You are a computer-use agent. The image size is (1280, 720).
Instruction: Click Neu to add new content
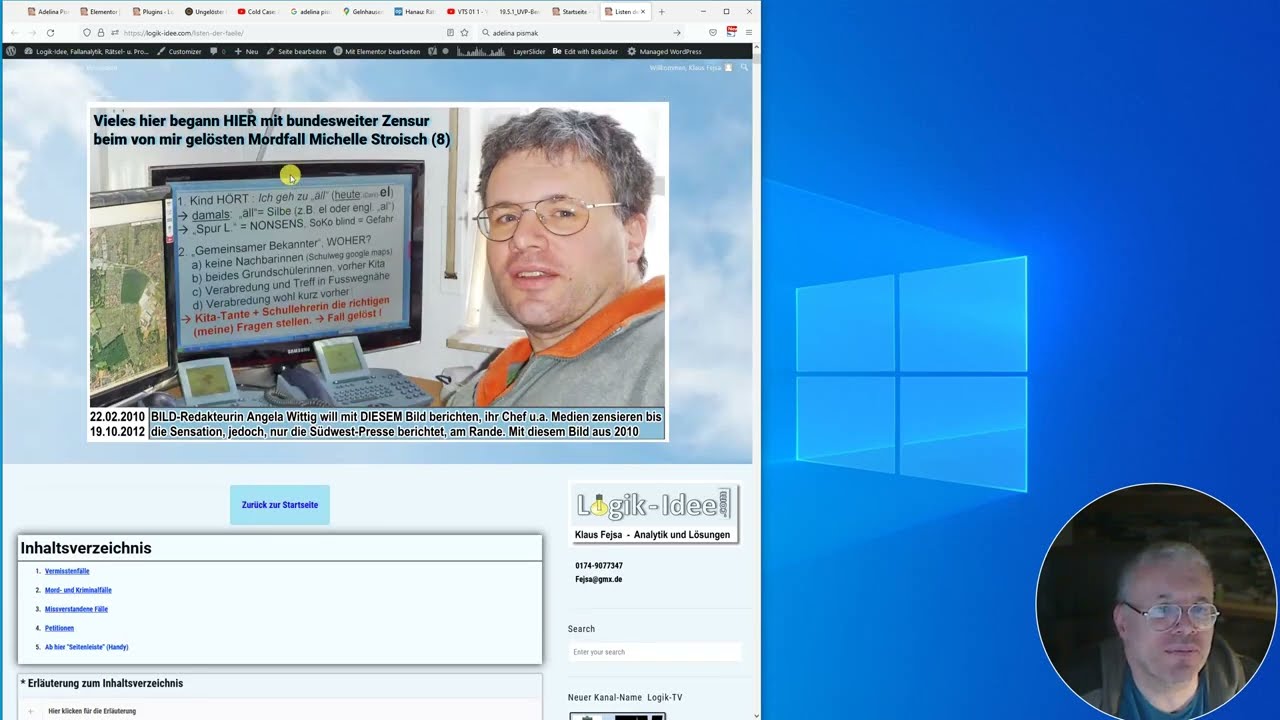click(246, 51)
